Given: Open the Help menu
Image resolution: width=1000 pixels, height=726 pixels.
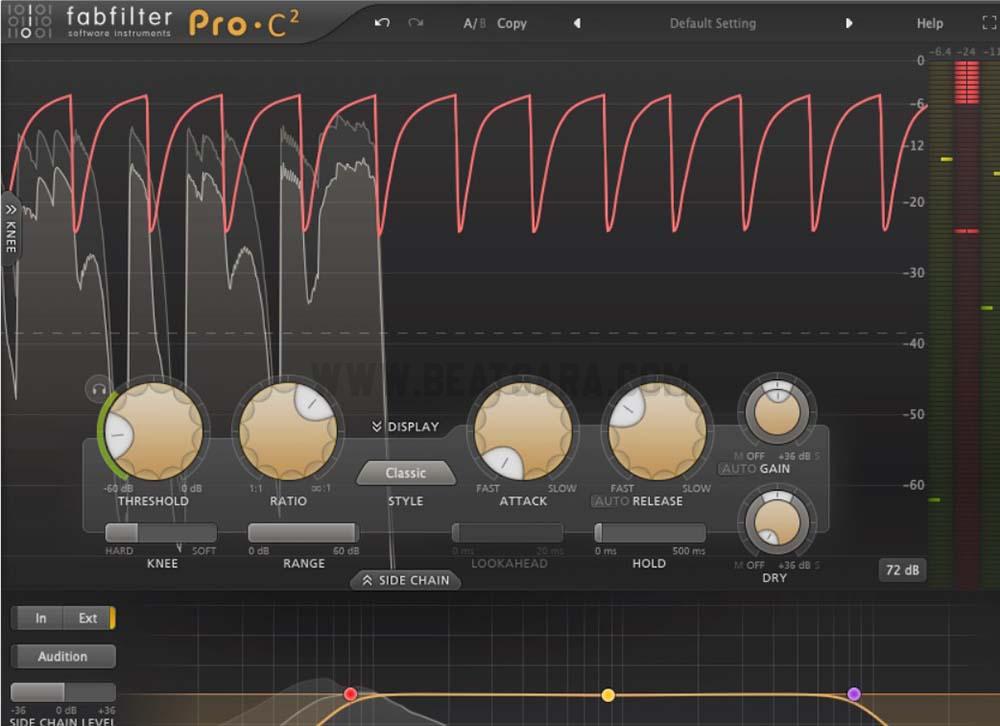Looking at the screenshot, I should point(930,23).
